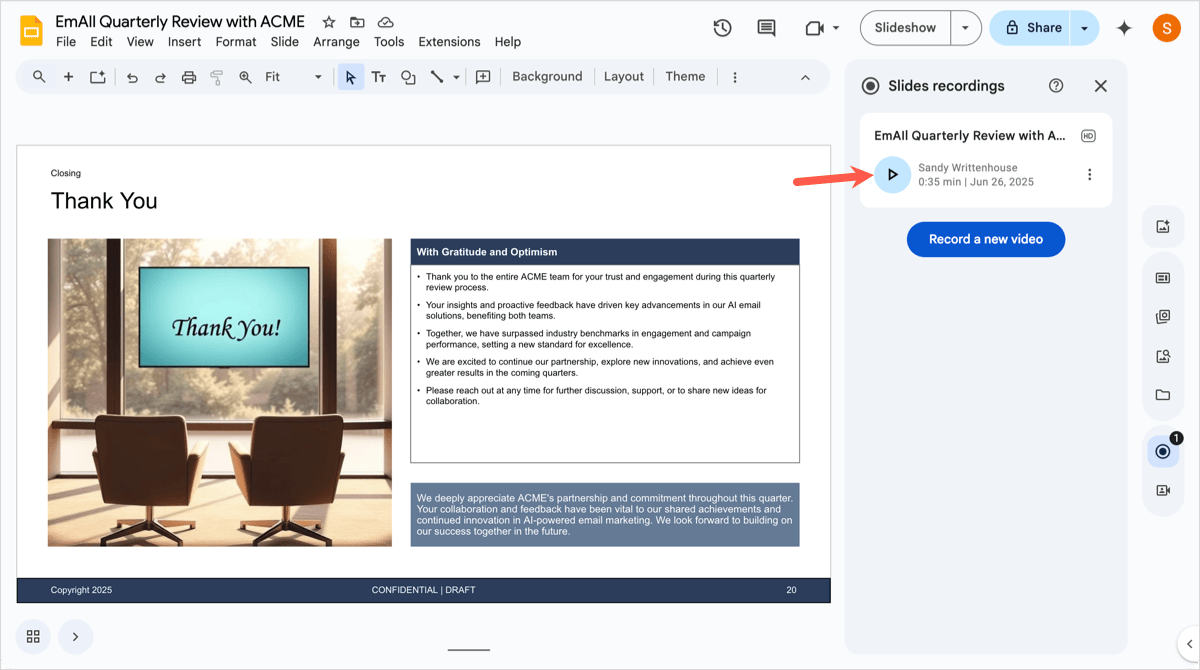Open the line tool dropdown arrow
The height and width of the screenshot is (670, 1200).
[x=456, y=77]
